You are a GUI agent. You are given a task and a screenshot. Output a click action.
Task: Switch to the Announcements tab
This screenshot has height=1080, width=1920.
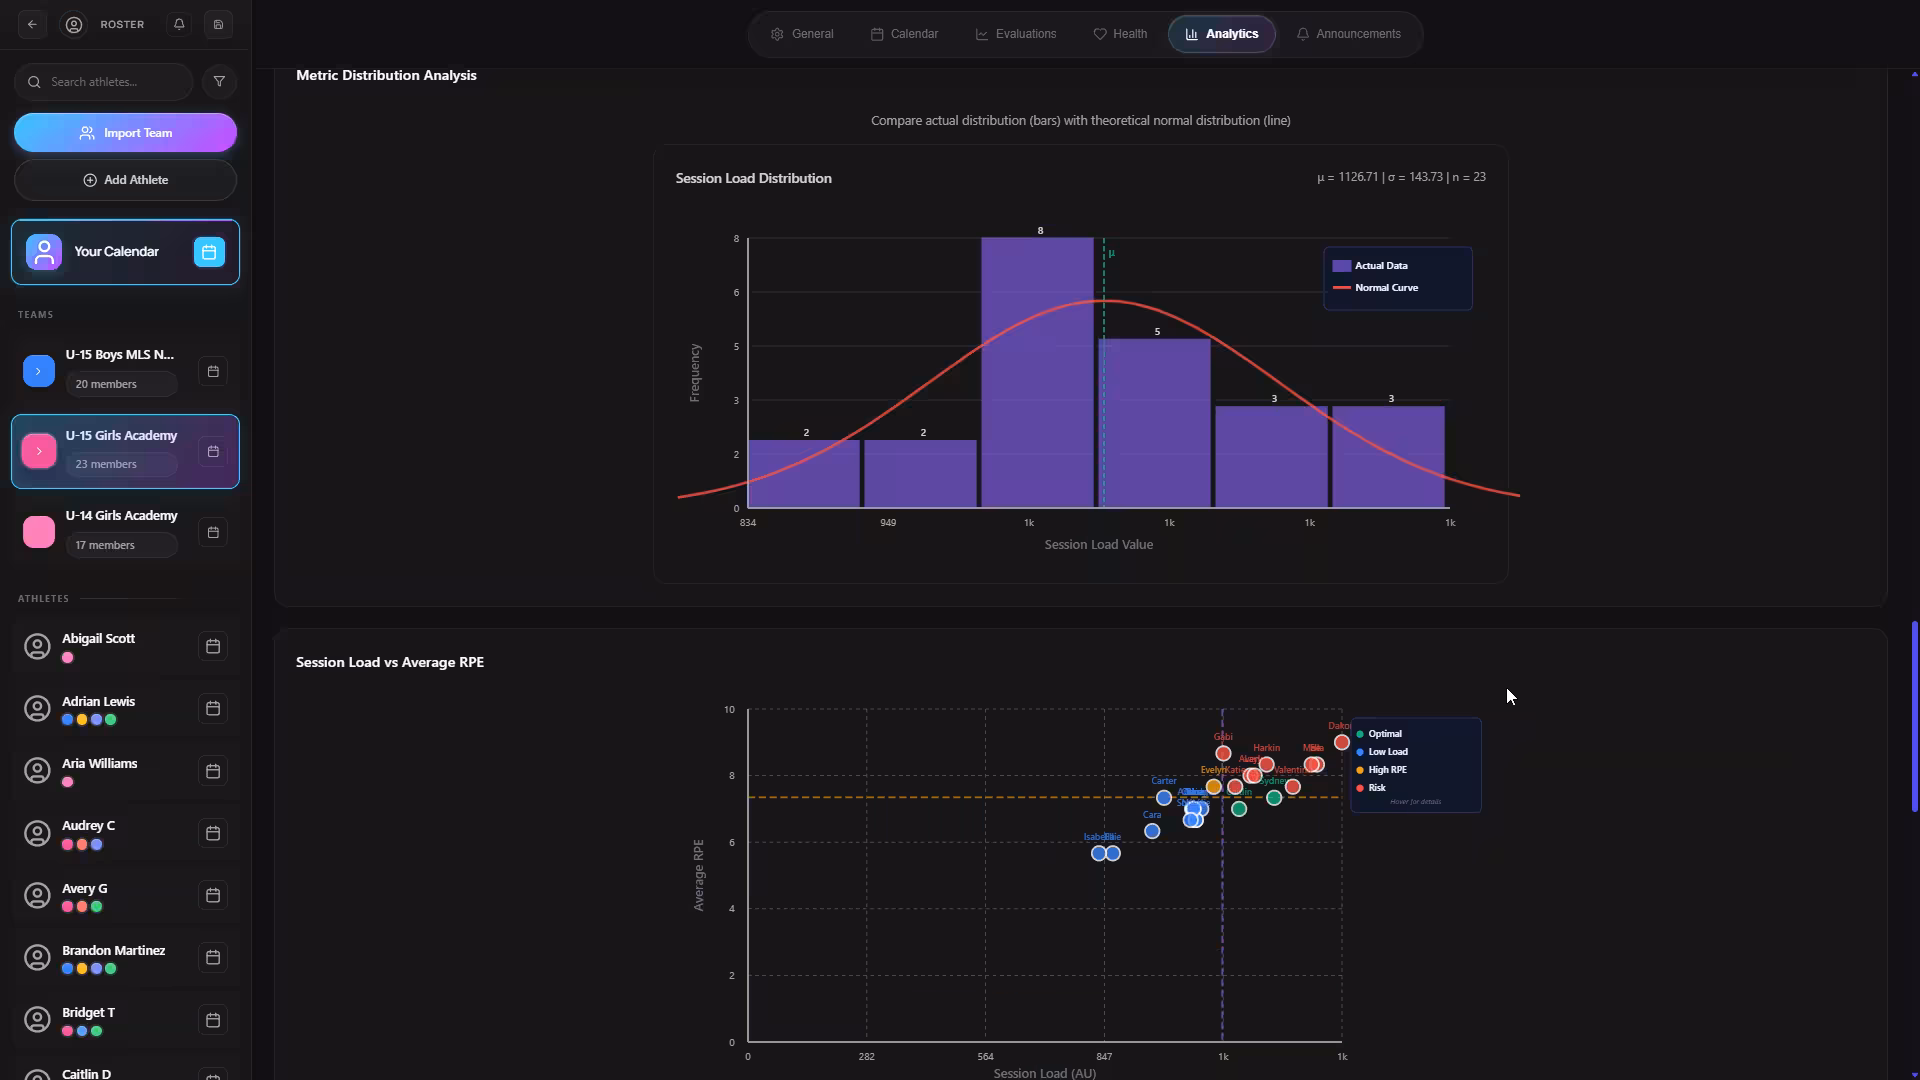[x=1349, y=34]
